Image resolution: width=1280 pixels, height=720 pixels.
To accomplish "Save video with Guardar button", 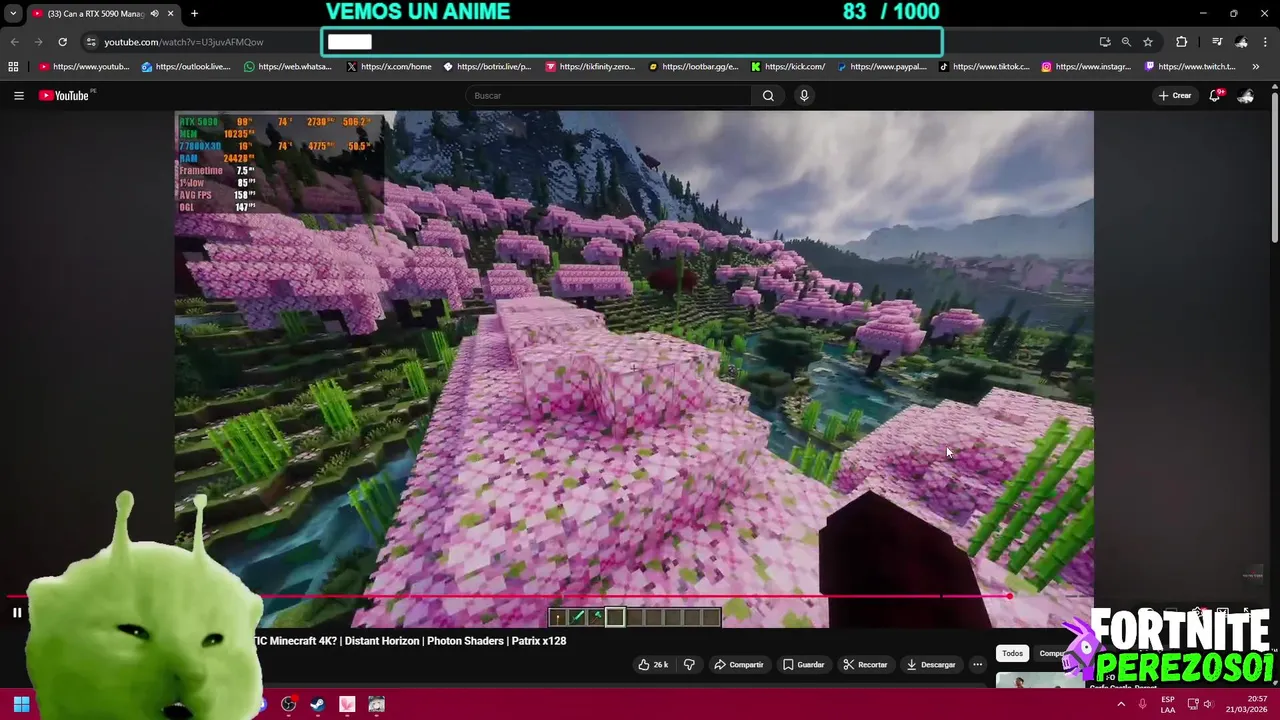I will click(x=804, y=664).
